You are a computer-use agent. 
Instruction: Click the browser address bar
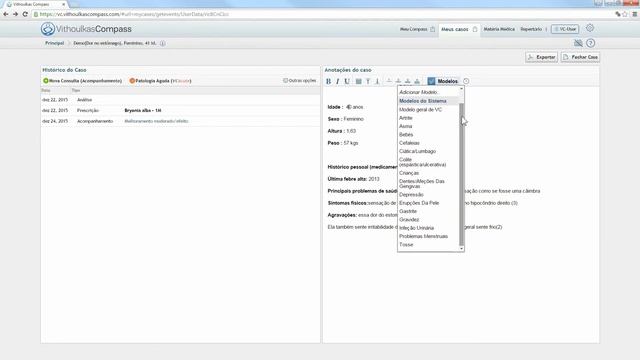322,14
